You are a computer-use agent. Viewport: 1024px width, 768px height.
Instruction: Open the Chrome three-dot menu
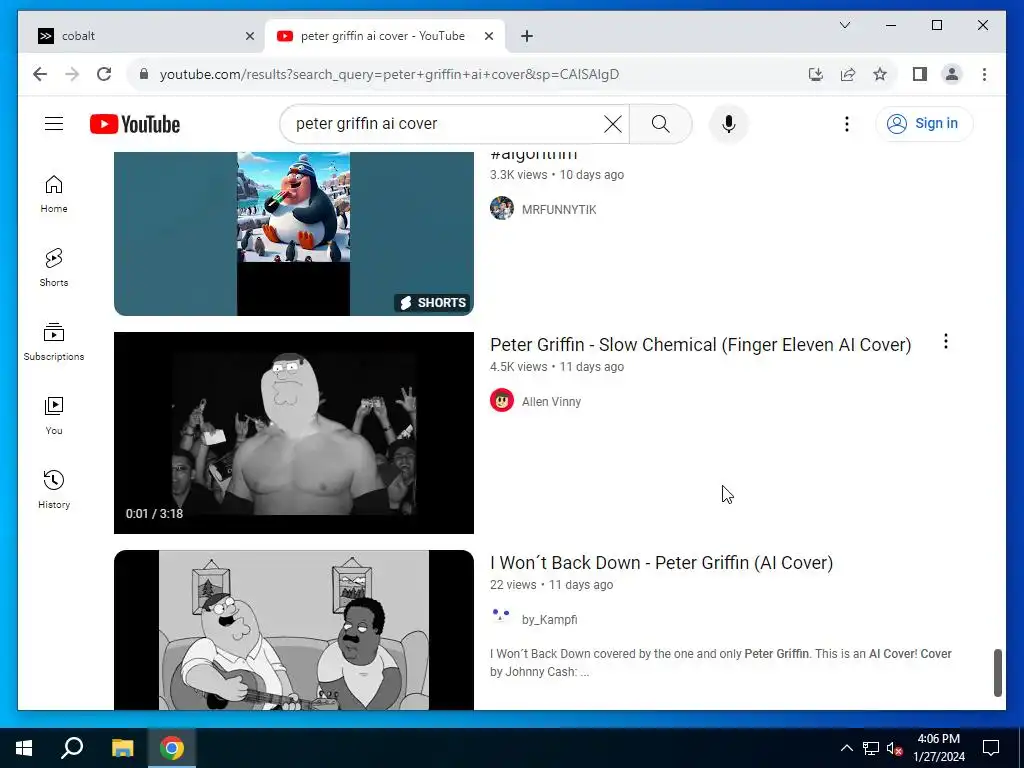984,74
